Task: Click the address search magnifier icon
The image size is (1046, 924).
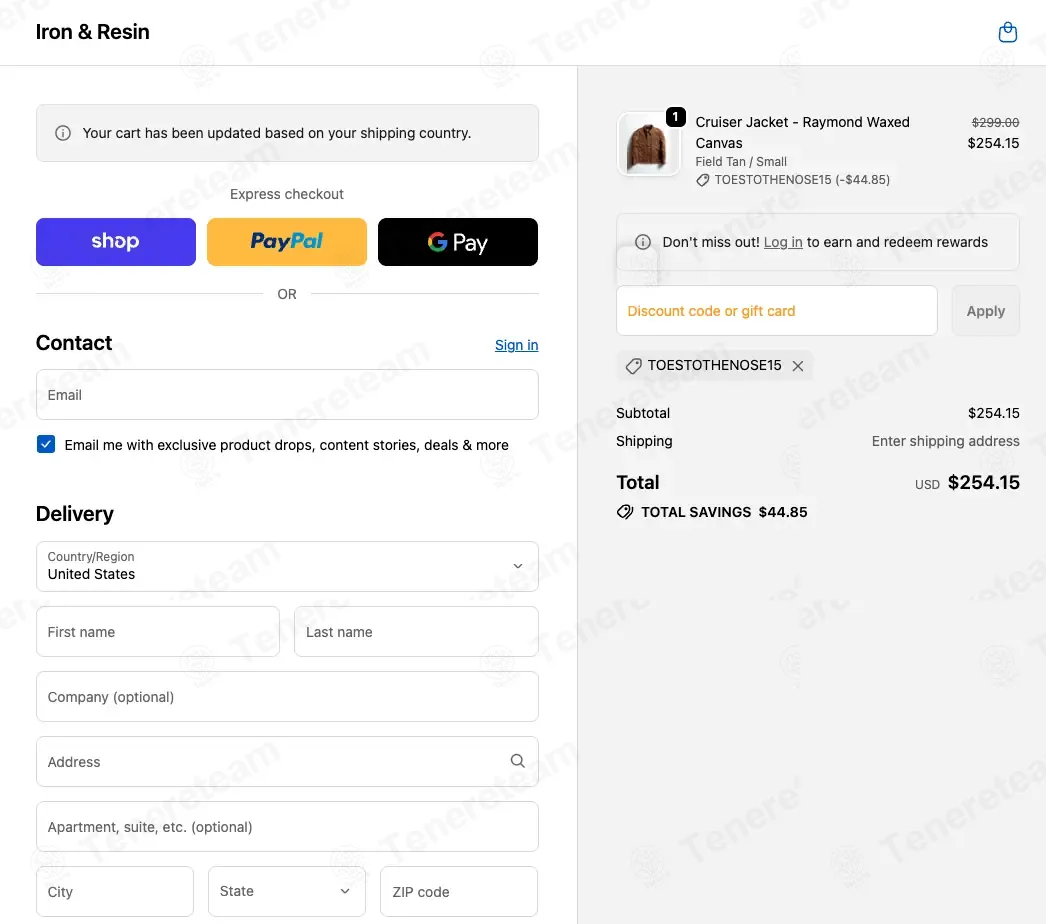Action: tap(517, 761)
